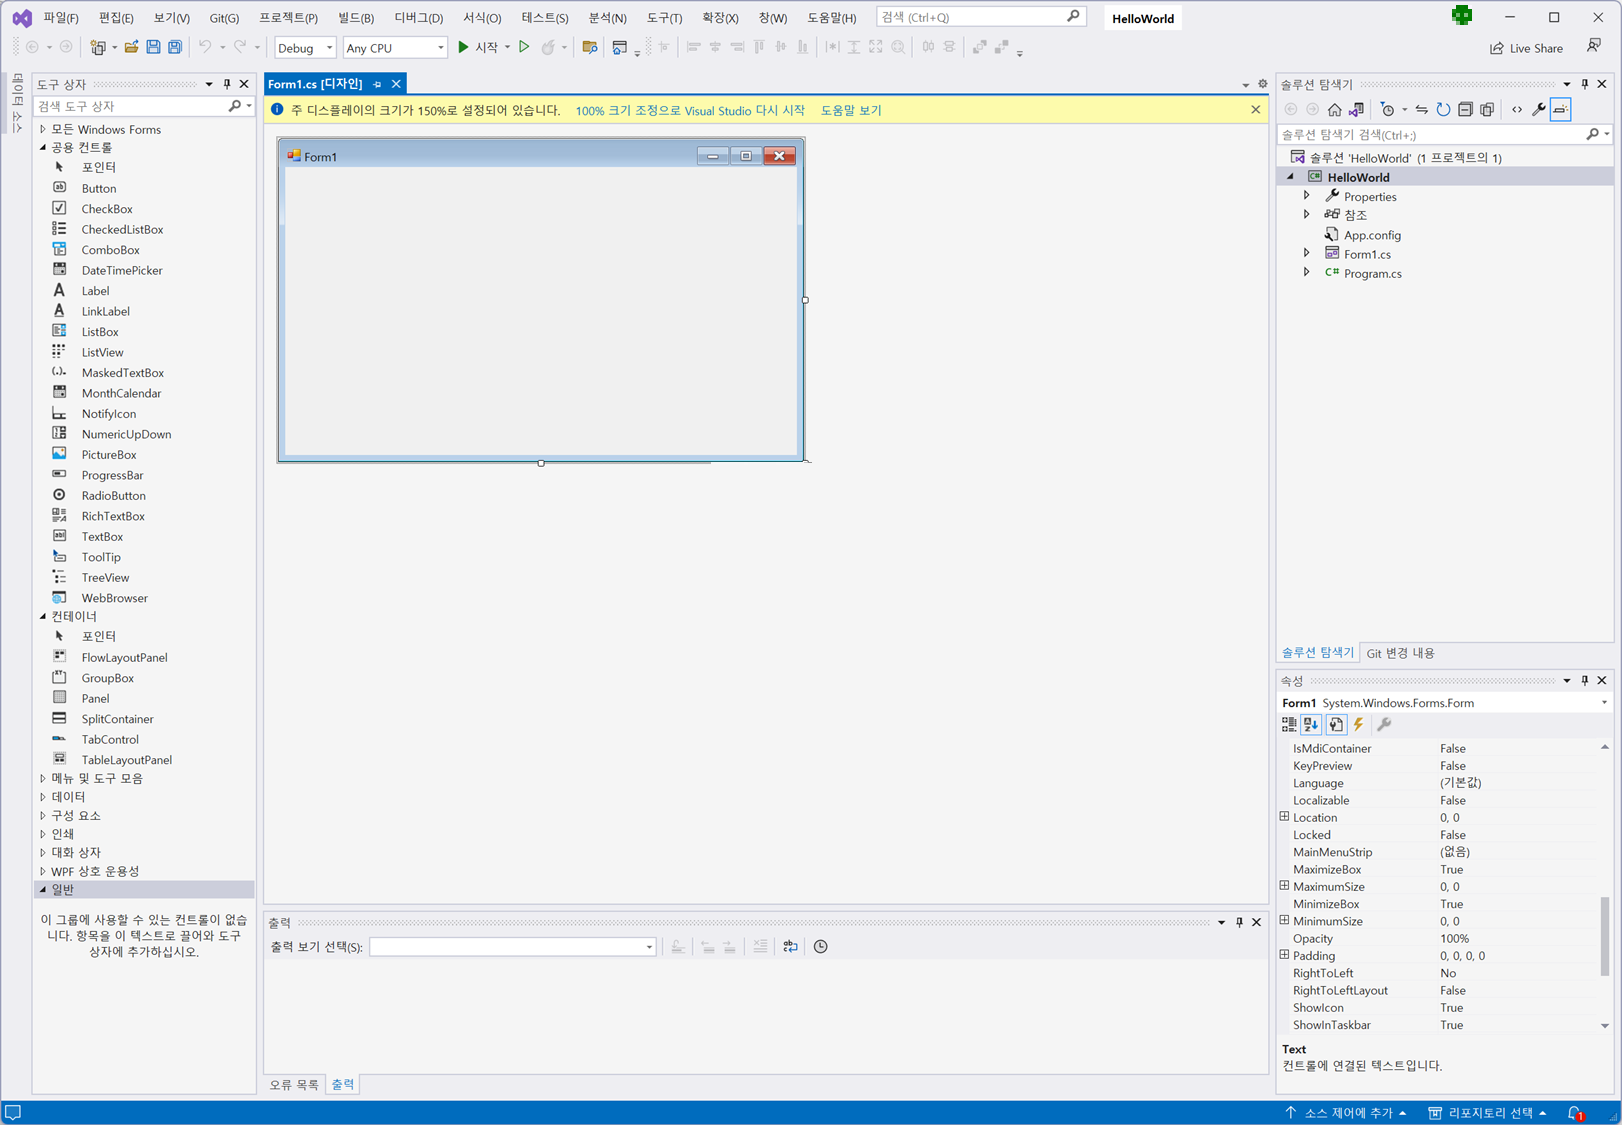This screenshot has height=1125, width=1622.
Task: Pin the Output panel
Action: click(x=1239, y=922)
